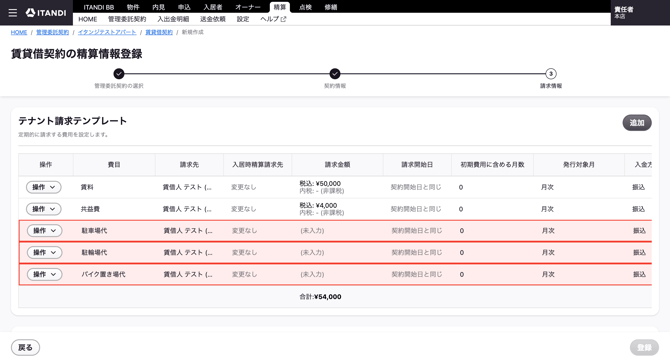Click the (未入力) amount in バイク置き場代 row
This screenshot has height=363, width=670.
(x=312, y=274)
